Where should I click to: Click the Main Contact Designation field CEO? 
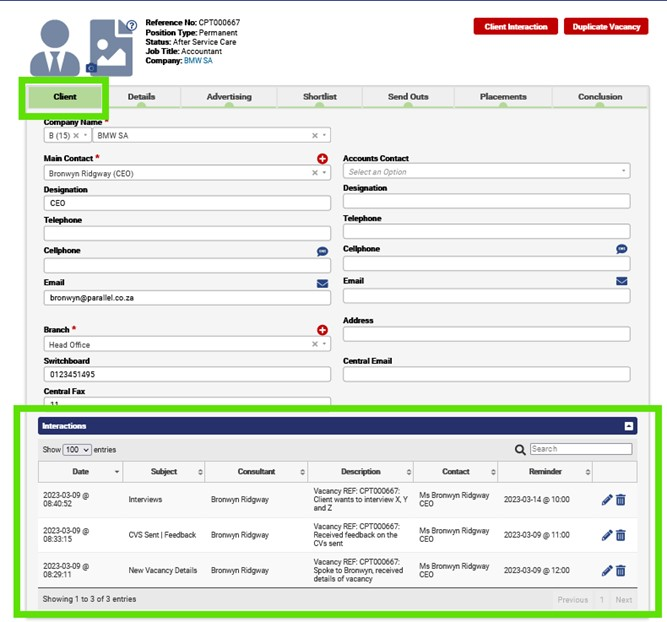coord(187,203)
